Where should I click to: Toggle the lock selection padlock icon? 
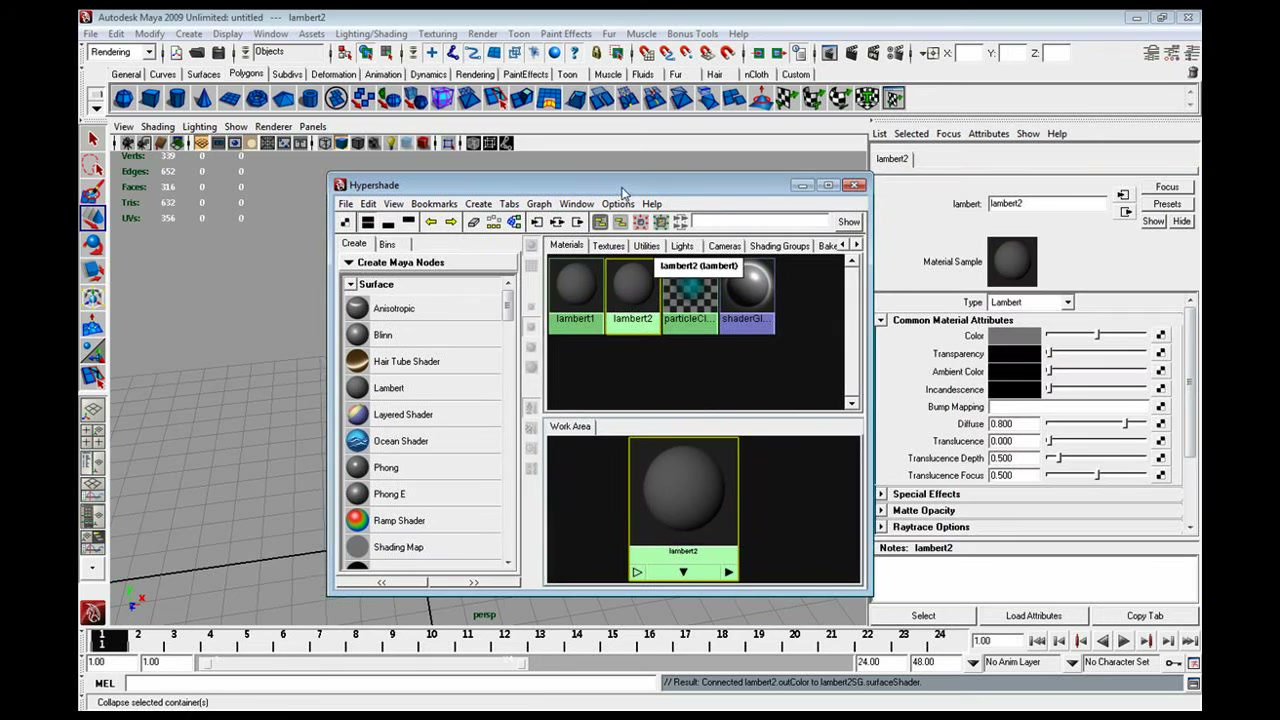coord(596,53)
